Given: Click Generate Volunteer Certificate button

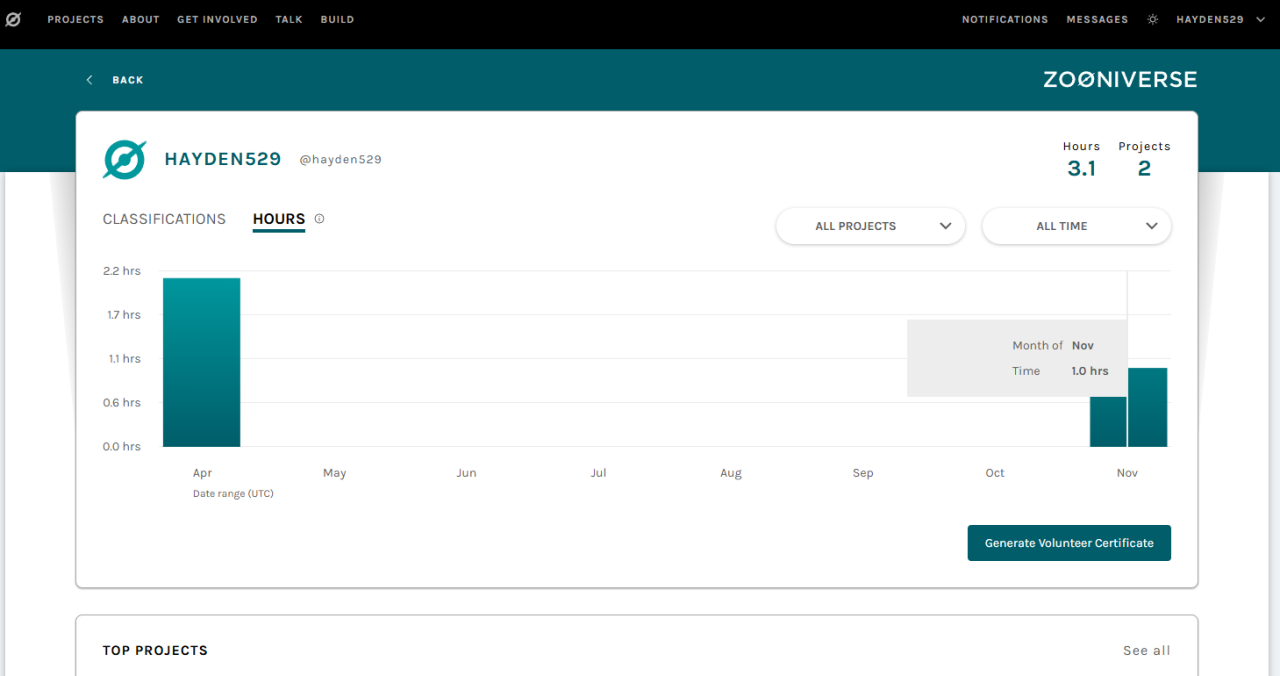Looking at the screenshot, I should [1069, 543].
